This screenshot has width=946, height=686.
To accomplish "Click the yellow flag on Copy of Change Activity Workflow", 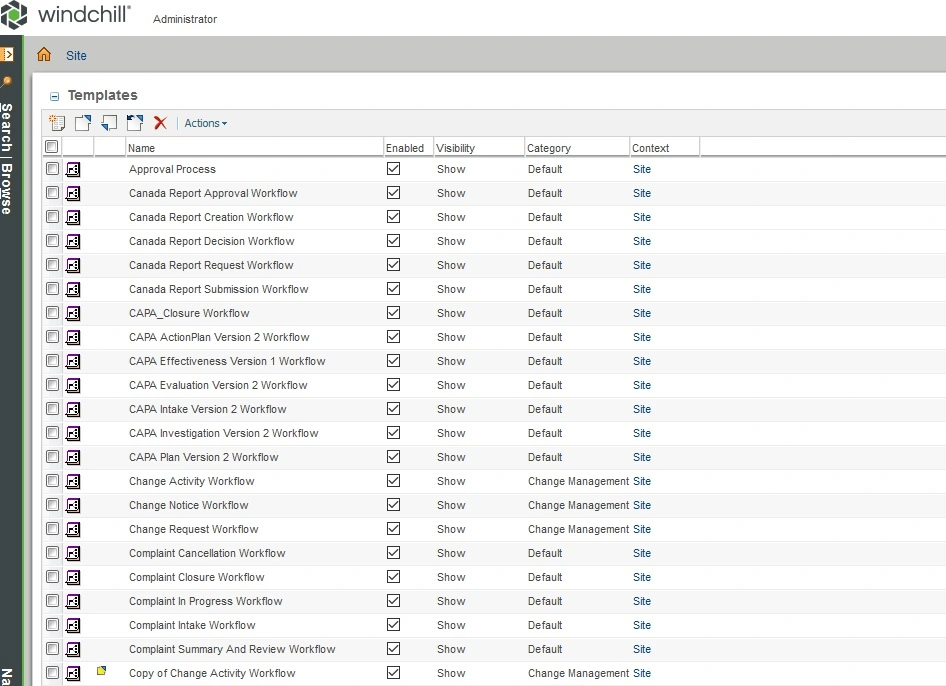I will coord(101,670).
